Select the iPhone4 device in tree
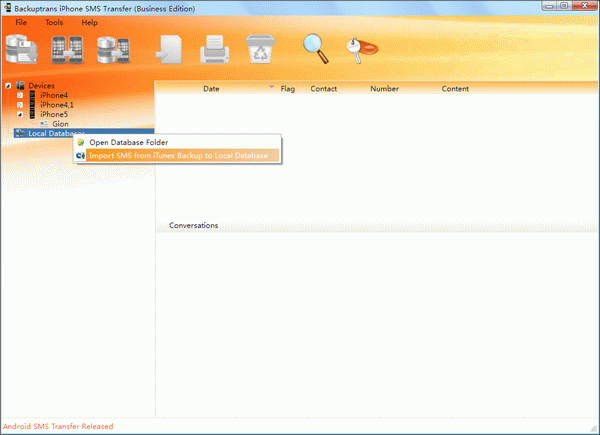 click(x=54, y=95)
